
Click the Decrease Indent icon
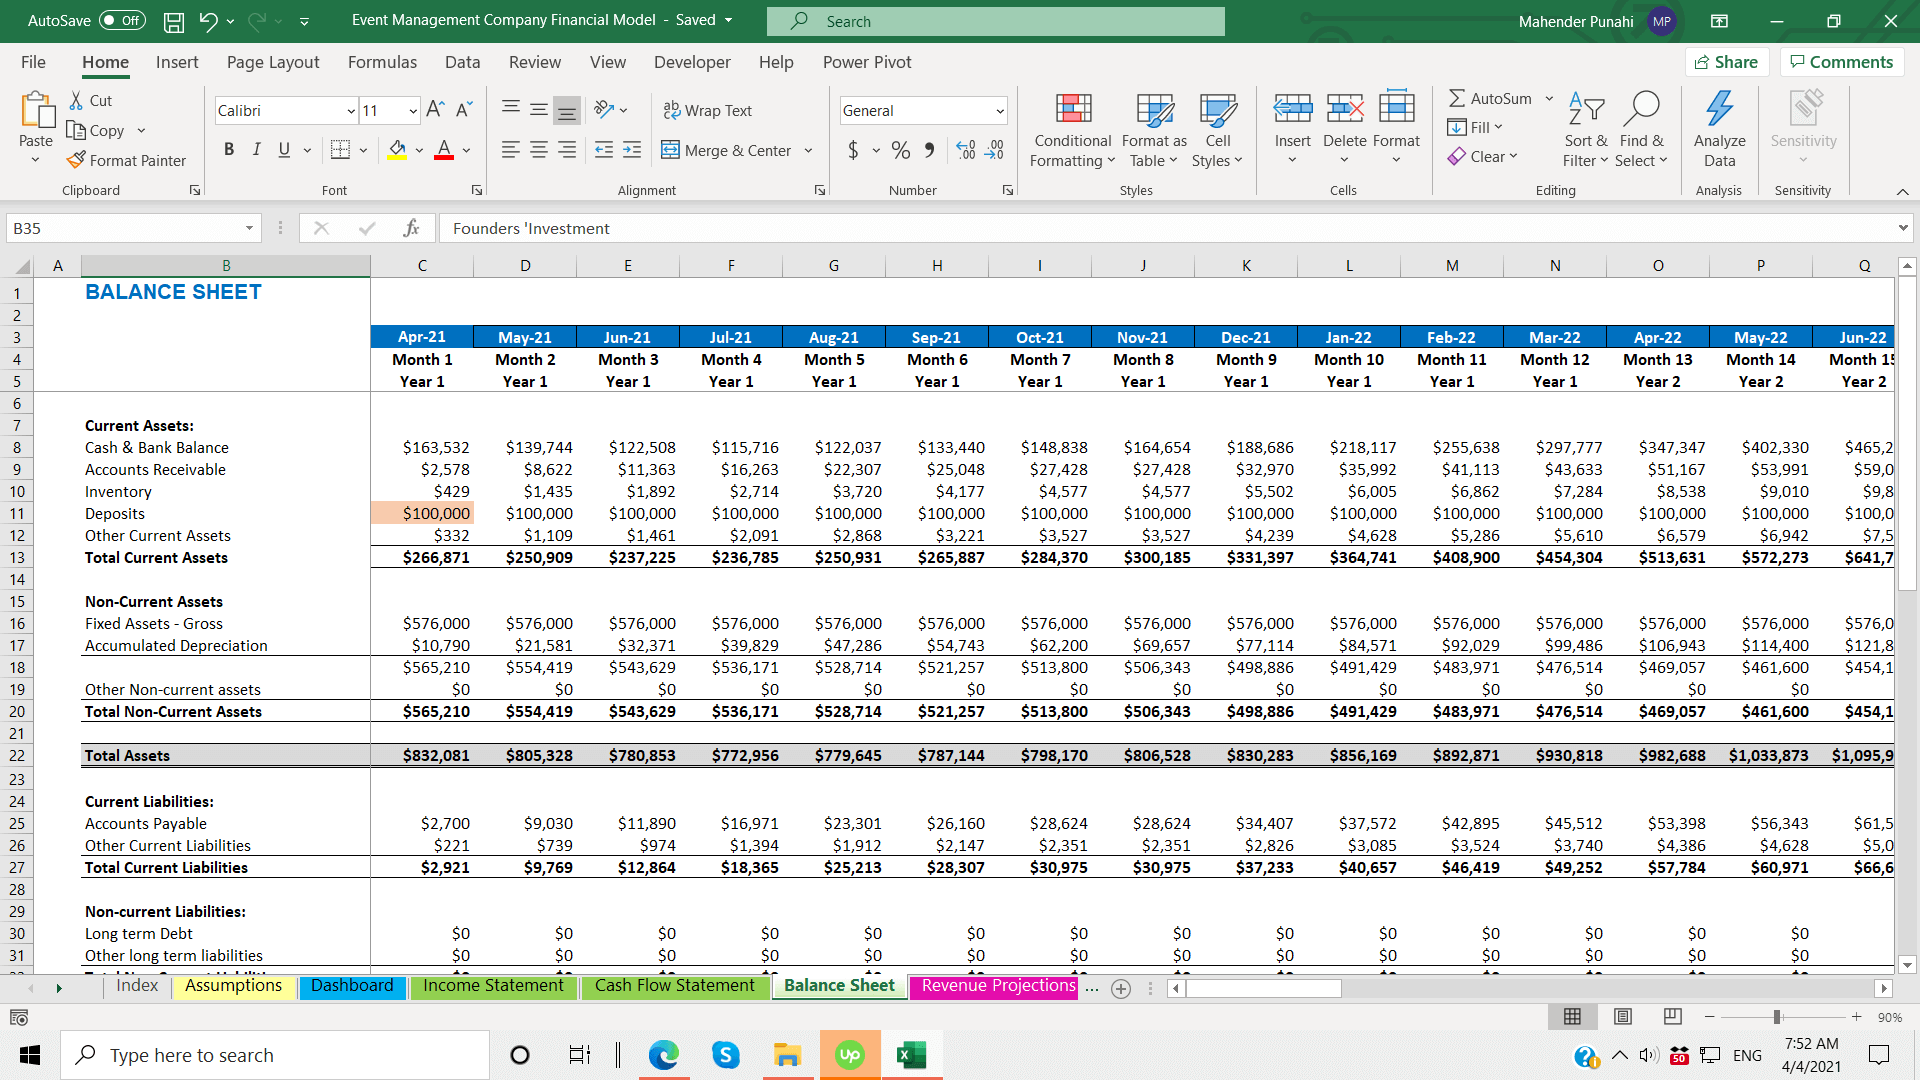click(x=604, y=150)
